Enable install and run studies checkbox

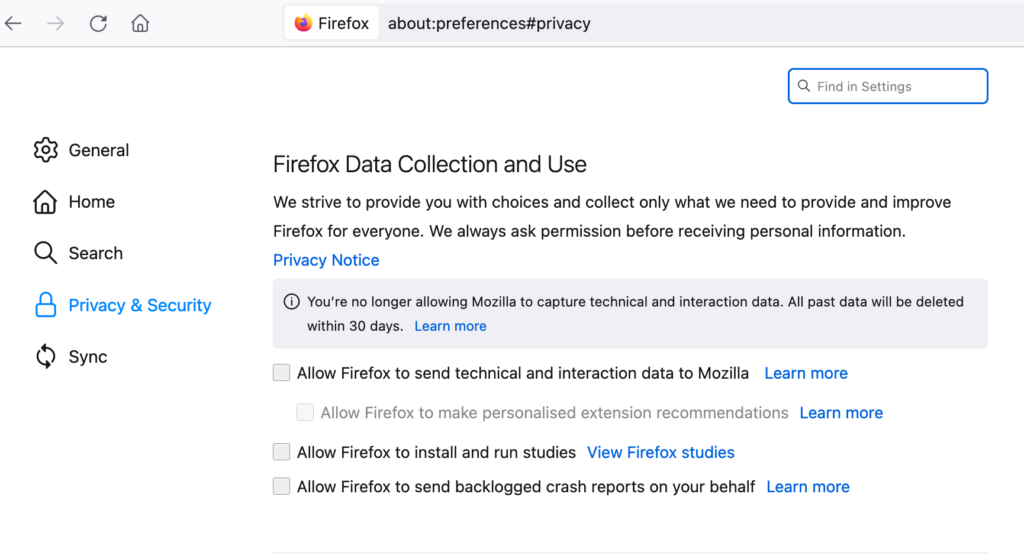tap(281, 452)
